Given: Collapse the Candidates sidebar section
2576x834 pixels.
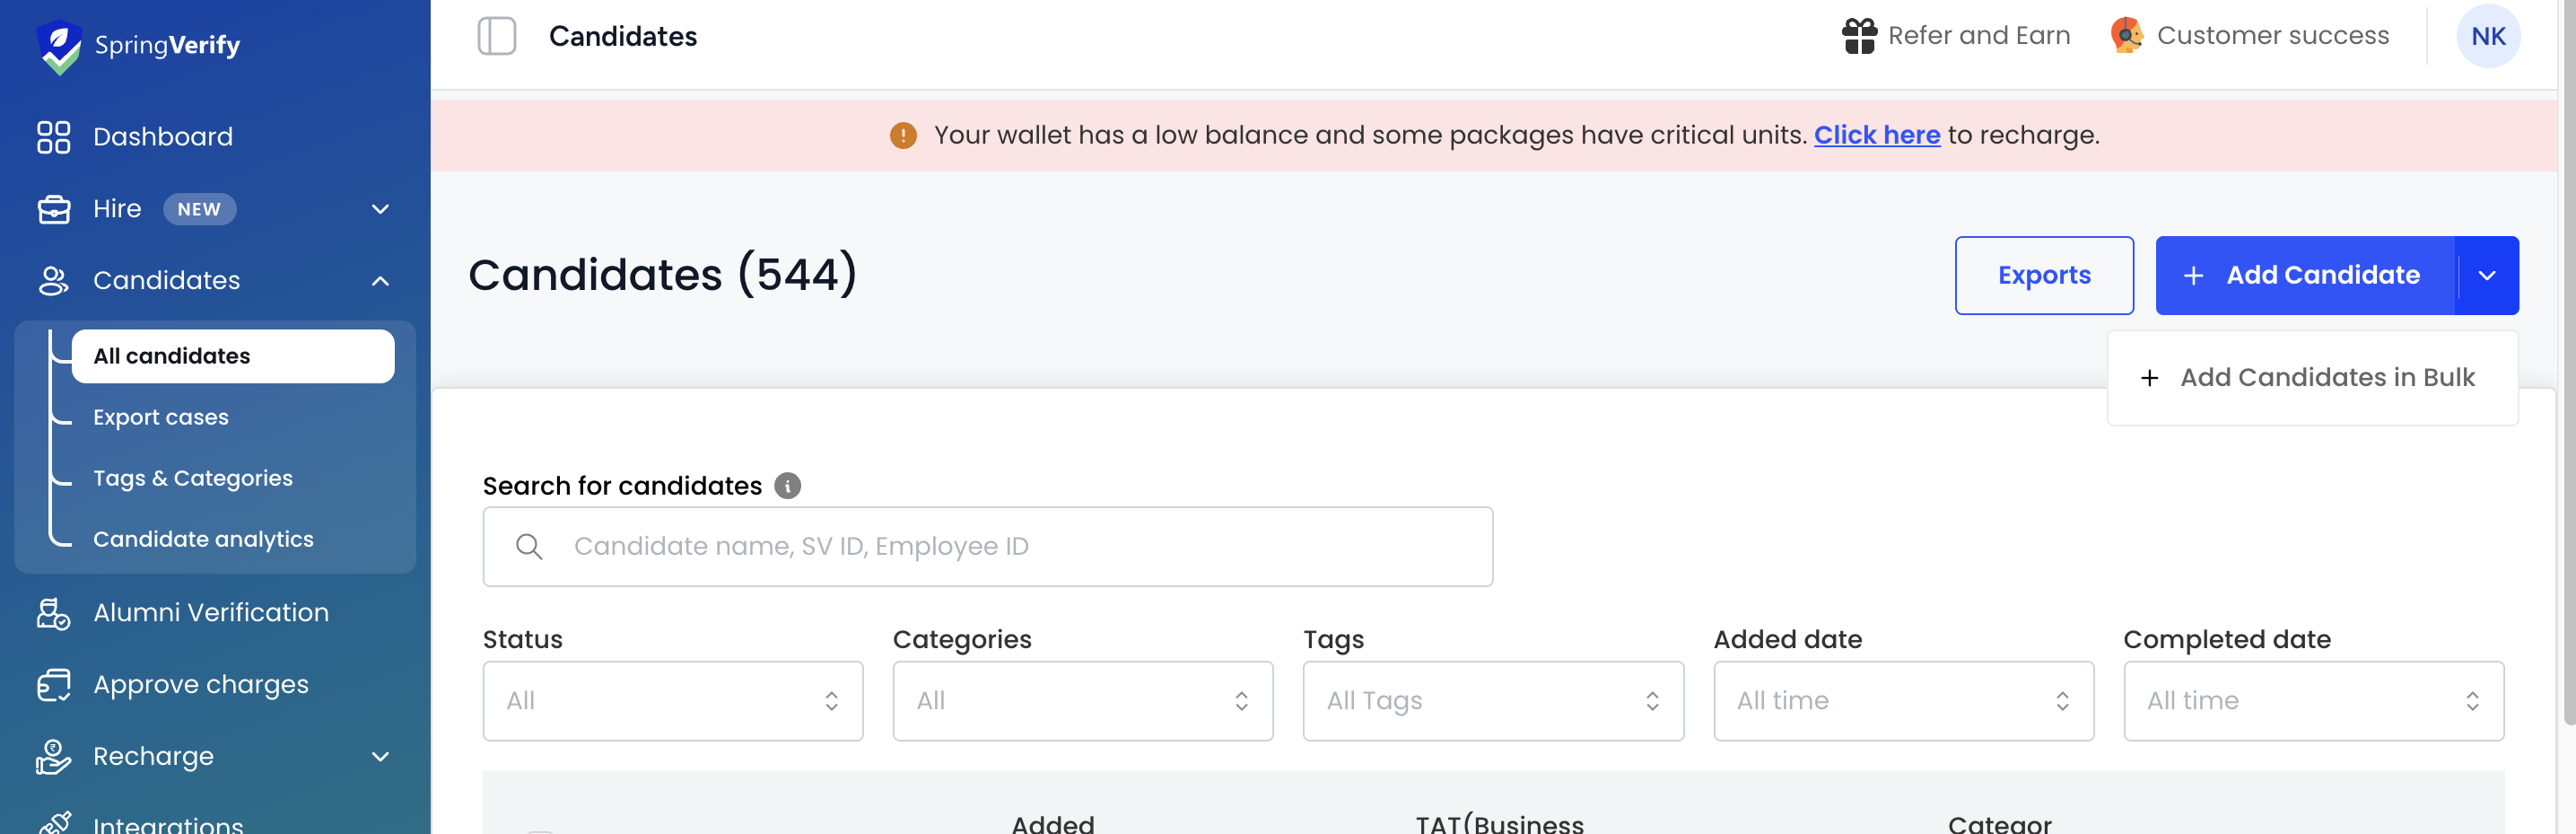Looking at the screenshot, I should point(380,281).
